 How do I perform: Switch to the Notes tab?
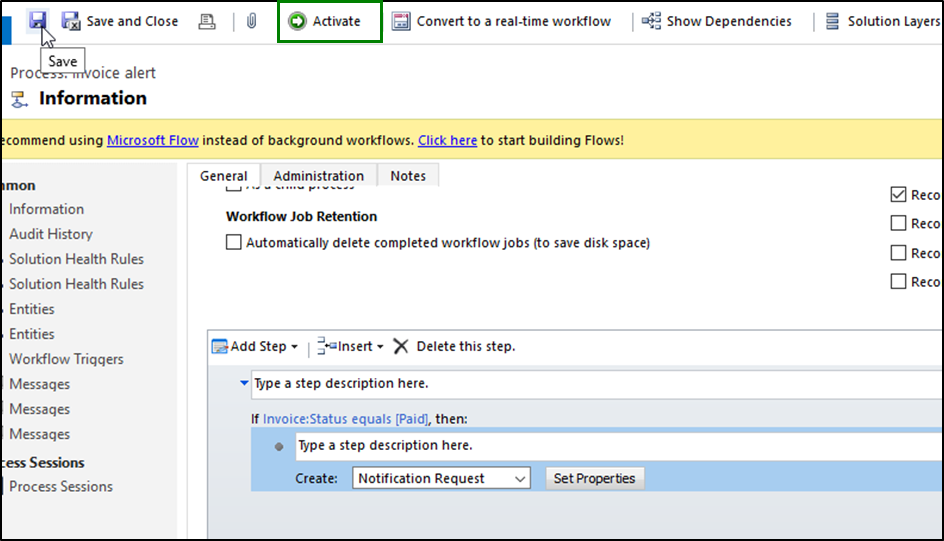[408, 176]
